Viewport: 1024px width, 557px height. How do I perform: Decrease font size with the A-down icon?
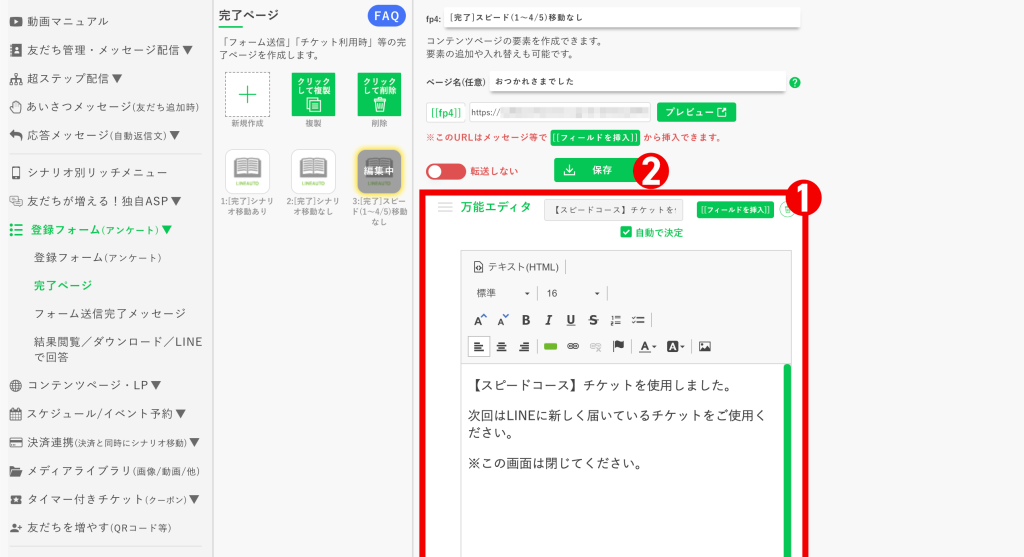click(x=502, y=320)
